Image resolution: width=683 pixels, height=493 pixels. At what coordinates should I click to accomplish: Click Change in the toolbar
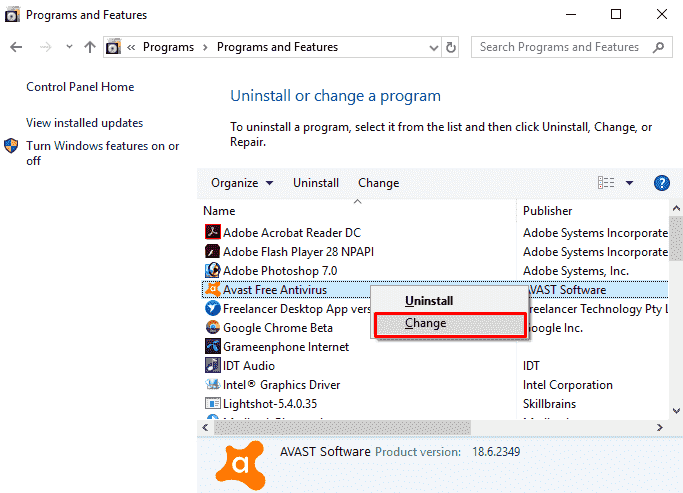pos(379,183)
